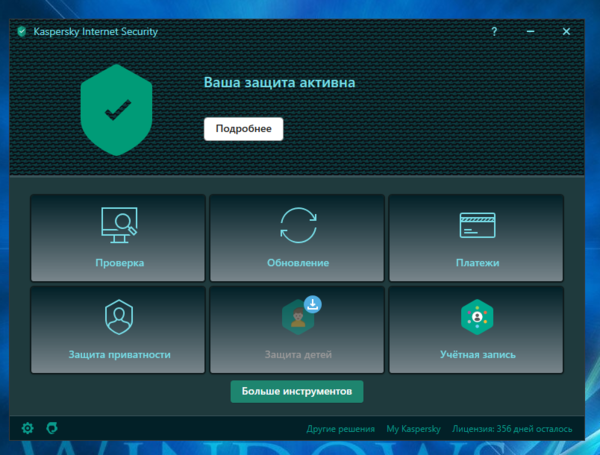
Task: Open Учётная запись via the hexagon icon
Action: 477,317
